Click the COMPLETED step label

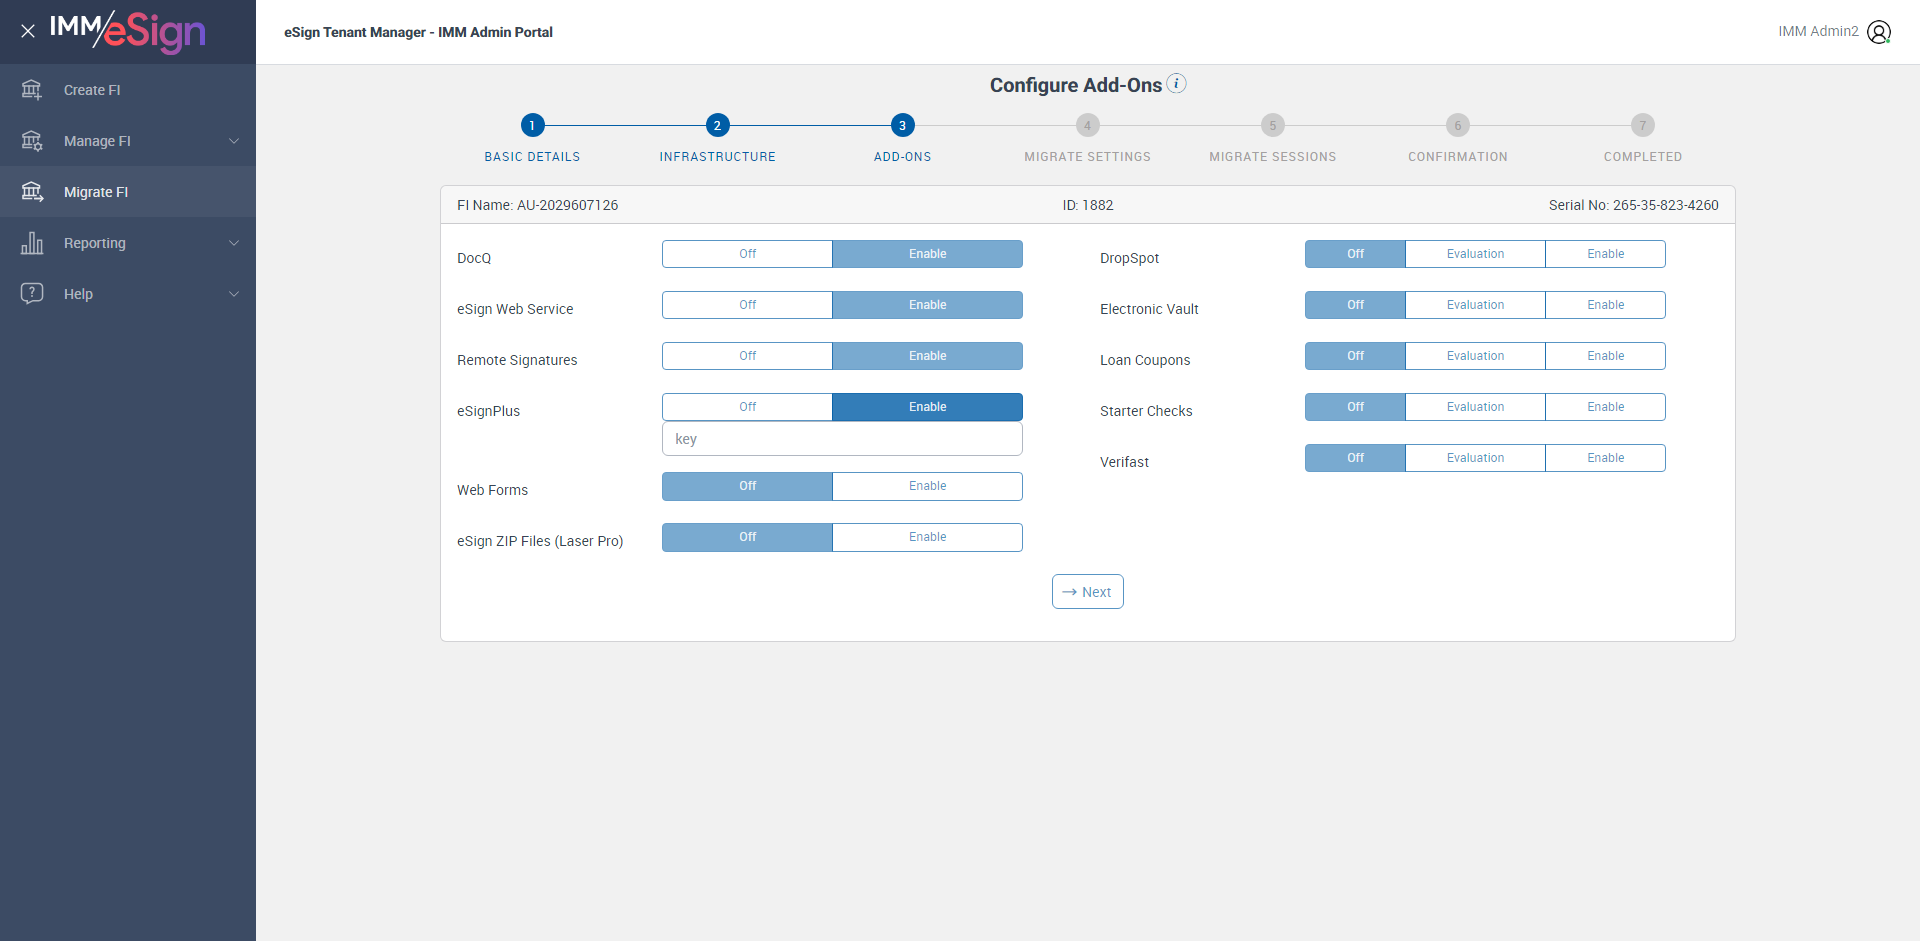(1642, 157)
